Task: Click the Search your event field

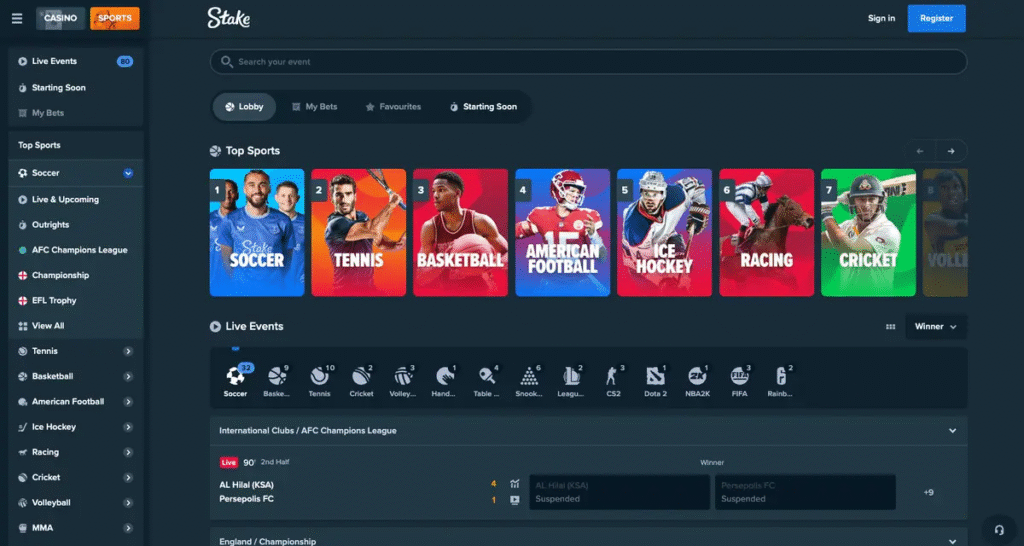Action: 588,62
